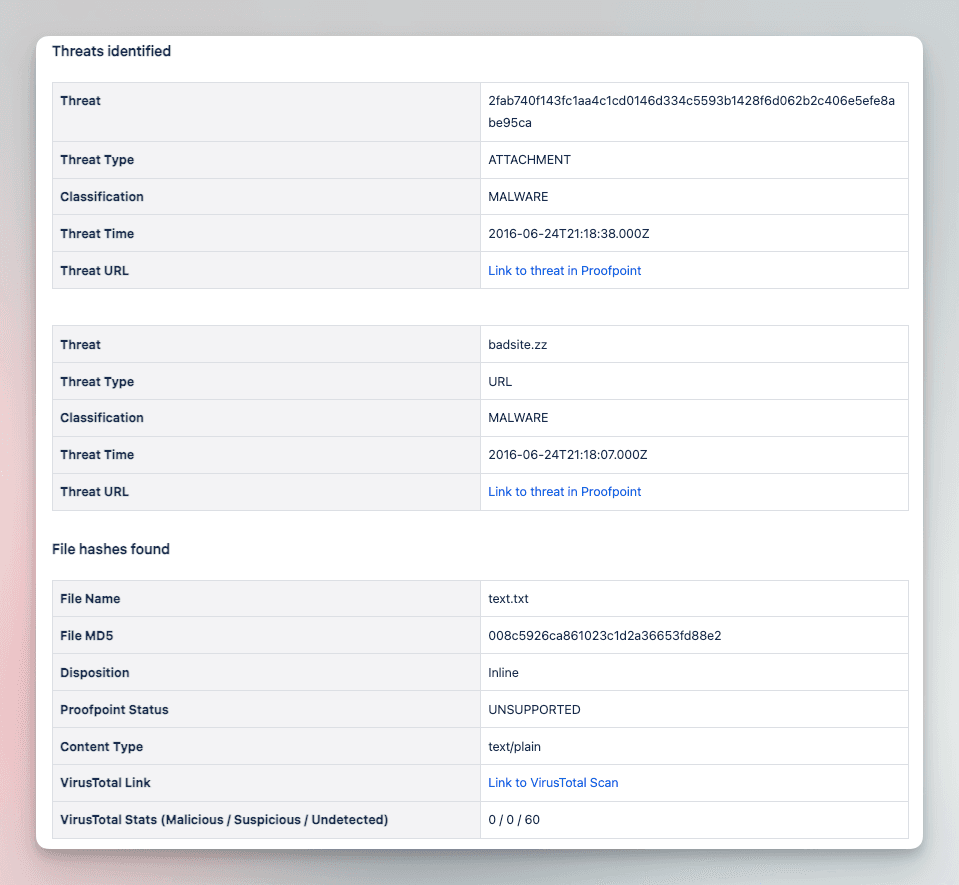Click the threat time 2016-06-24T21:18:07.000Z
The width and height of the screenshot is (959, 885).
pyautogui.click(x=568, y=454)
